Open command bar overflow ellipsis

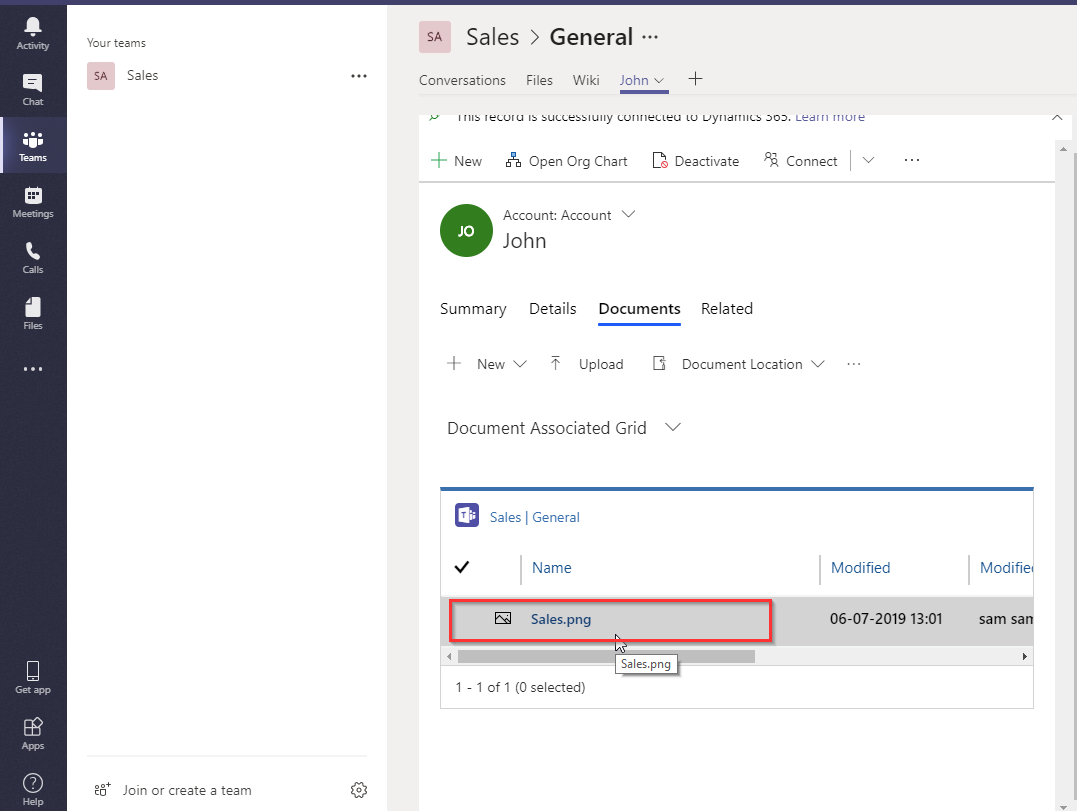tap(911, 160)
